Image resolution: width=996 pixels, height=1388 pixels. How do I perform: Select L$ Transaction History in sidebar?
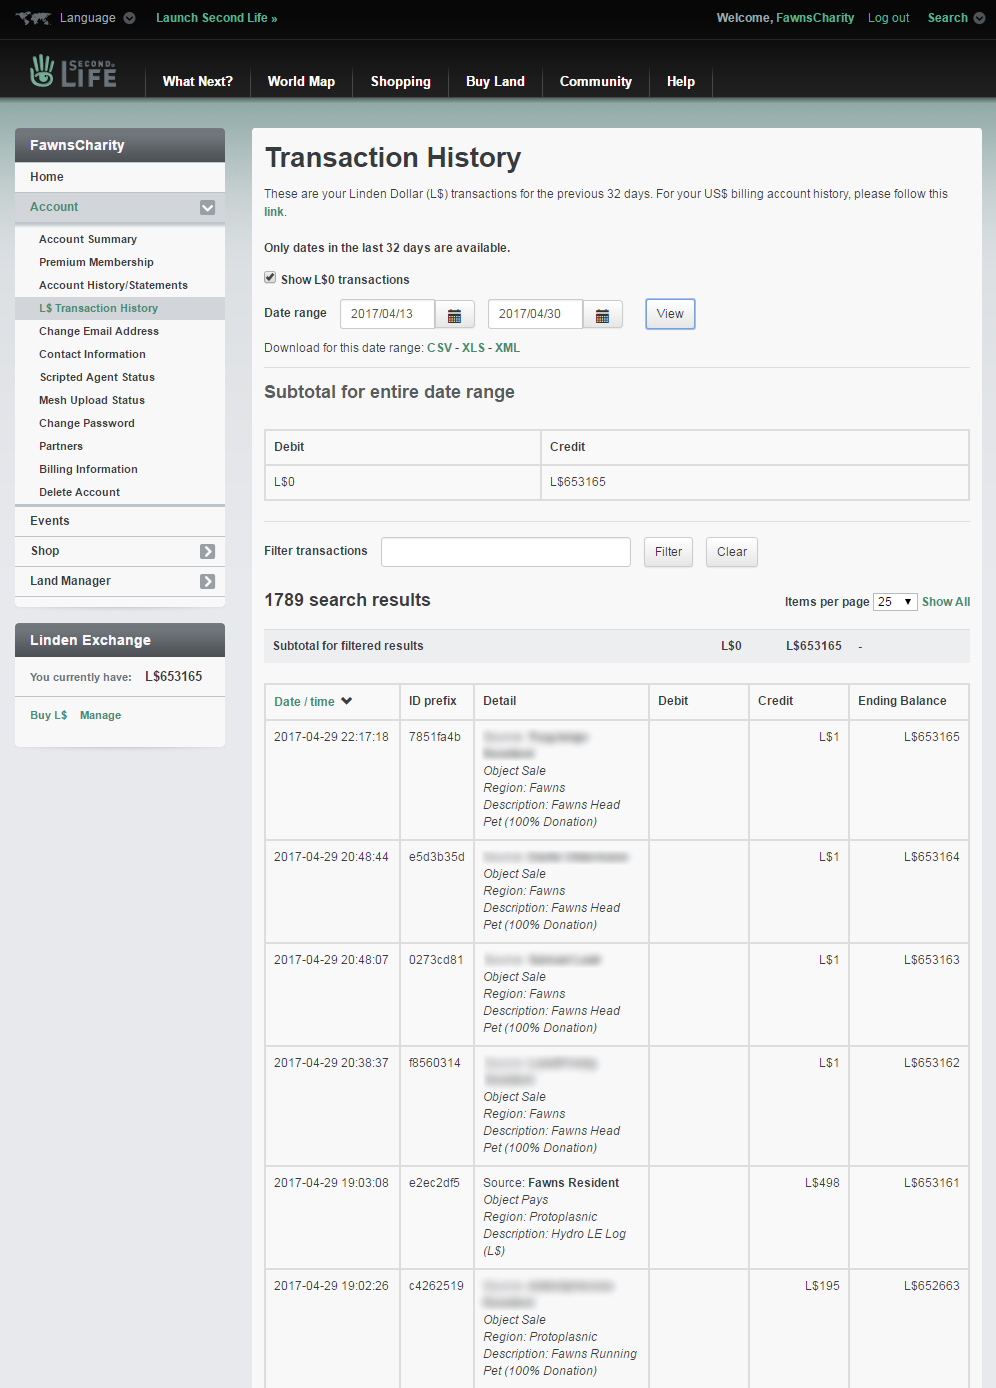(x=99, y=309)
